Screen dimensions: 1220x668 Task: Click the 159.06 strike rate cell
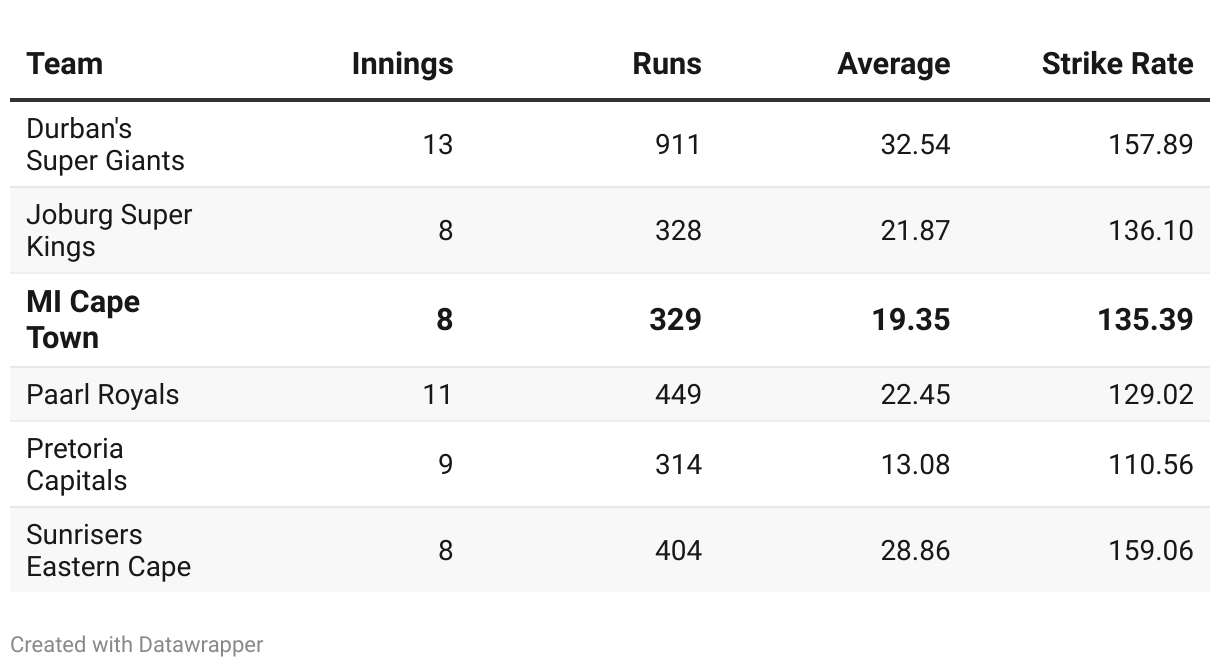pyautogui.click(x=1151, y=551)
